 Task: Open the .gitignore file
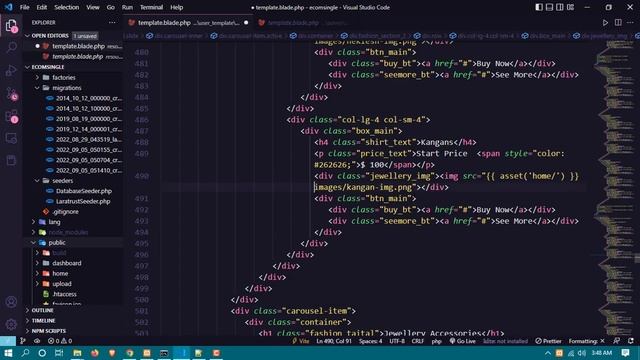click(65, 211)
